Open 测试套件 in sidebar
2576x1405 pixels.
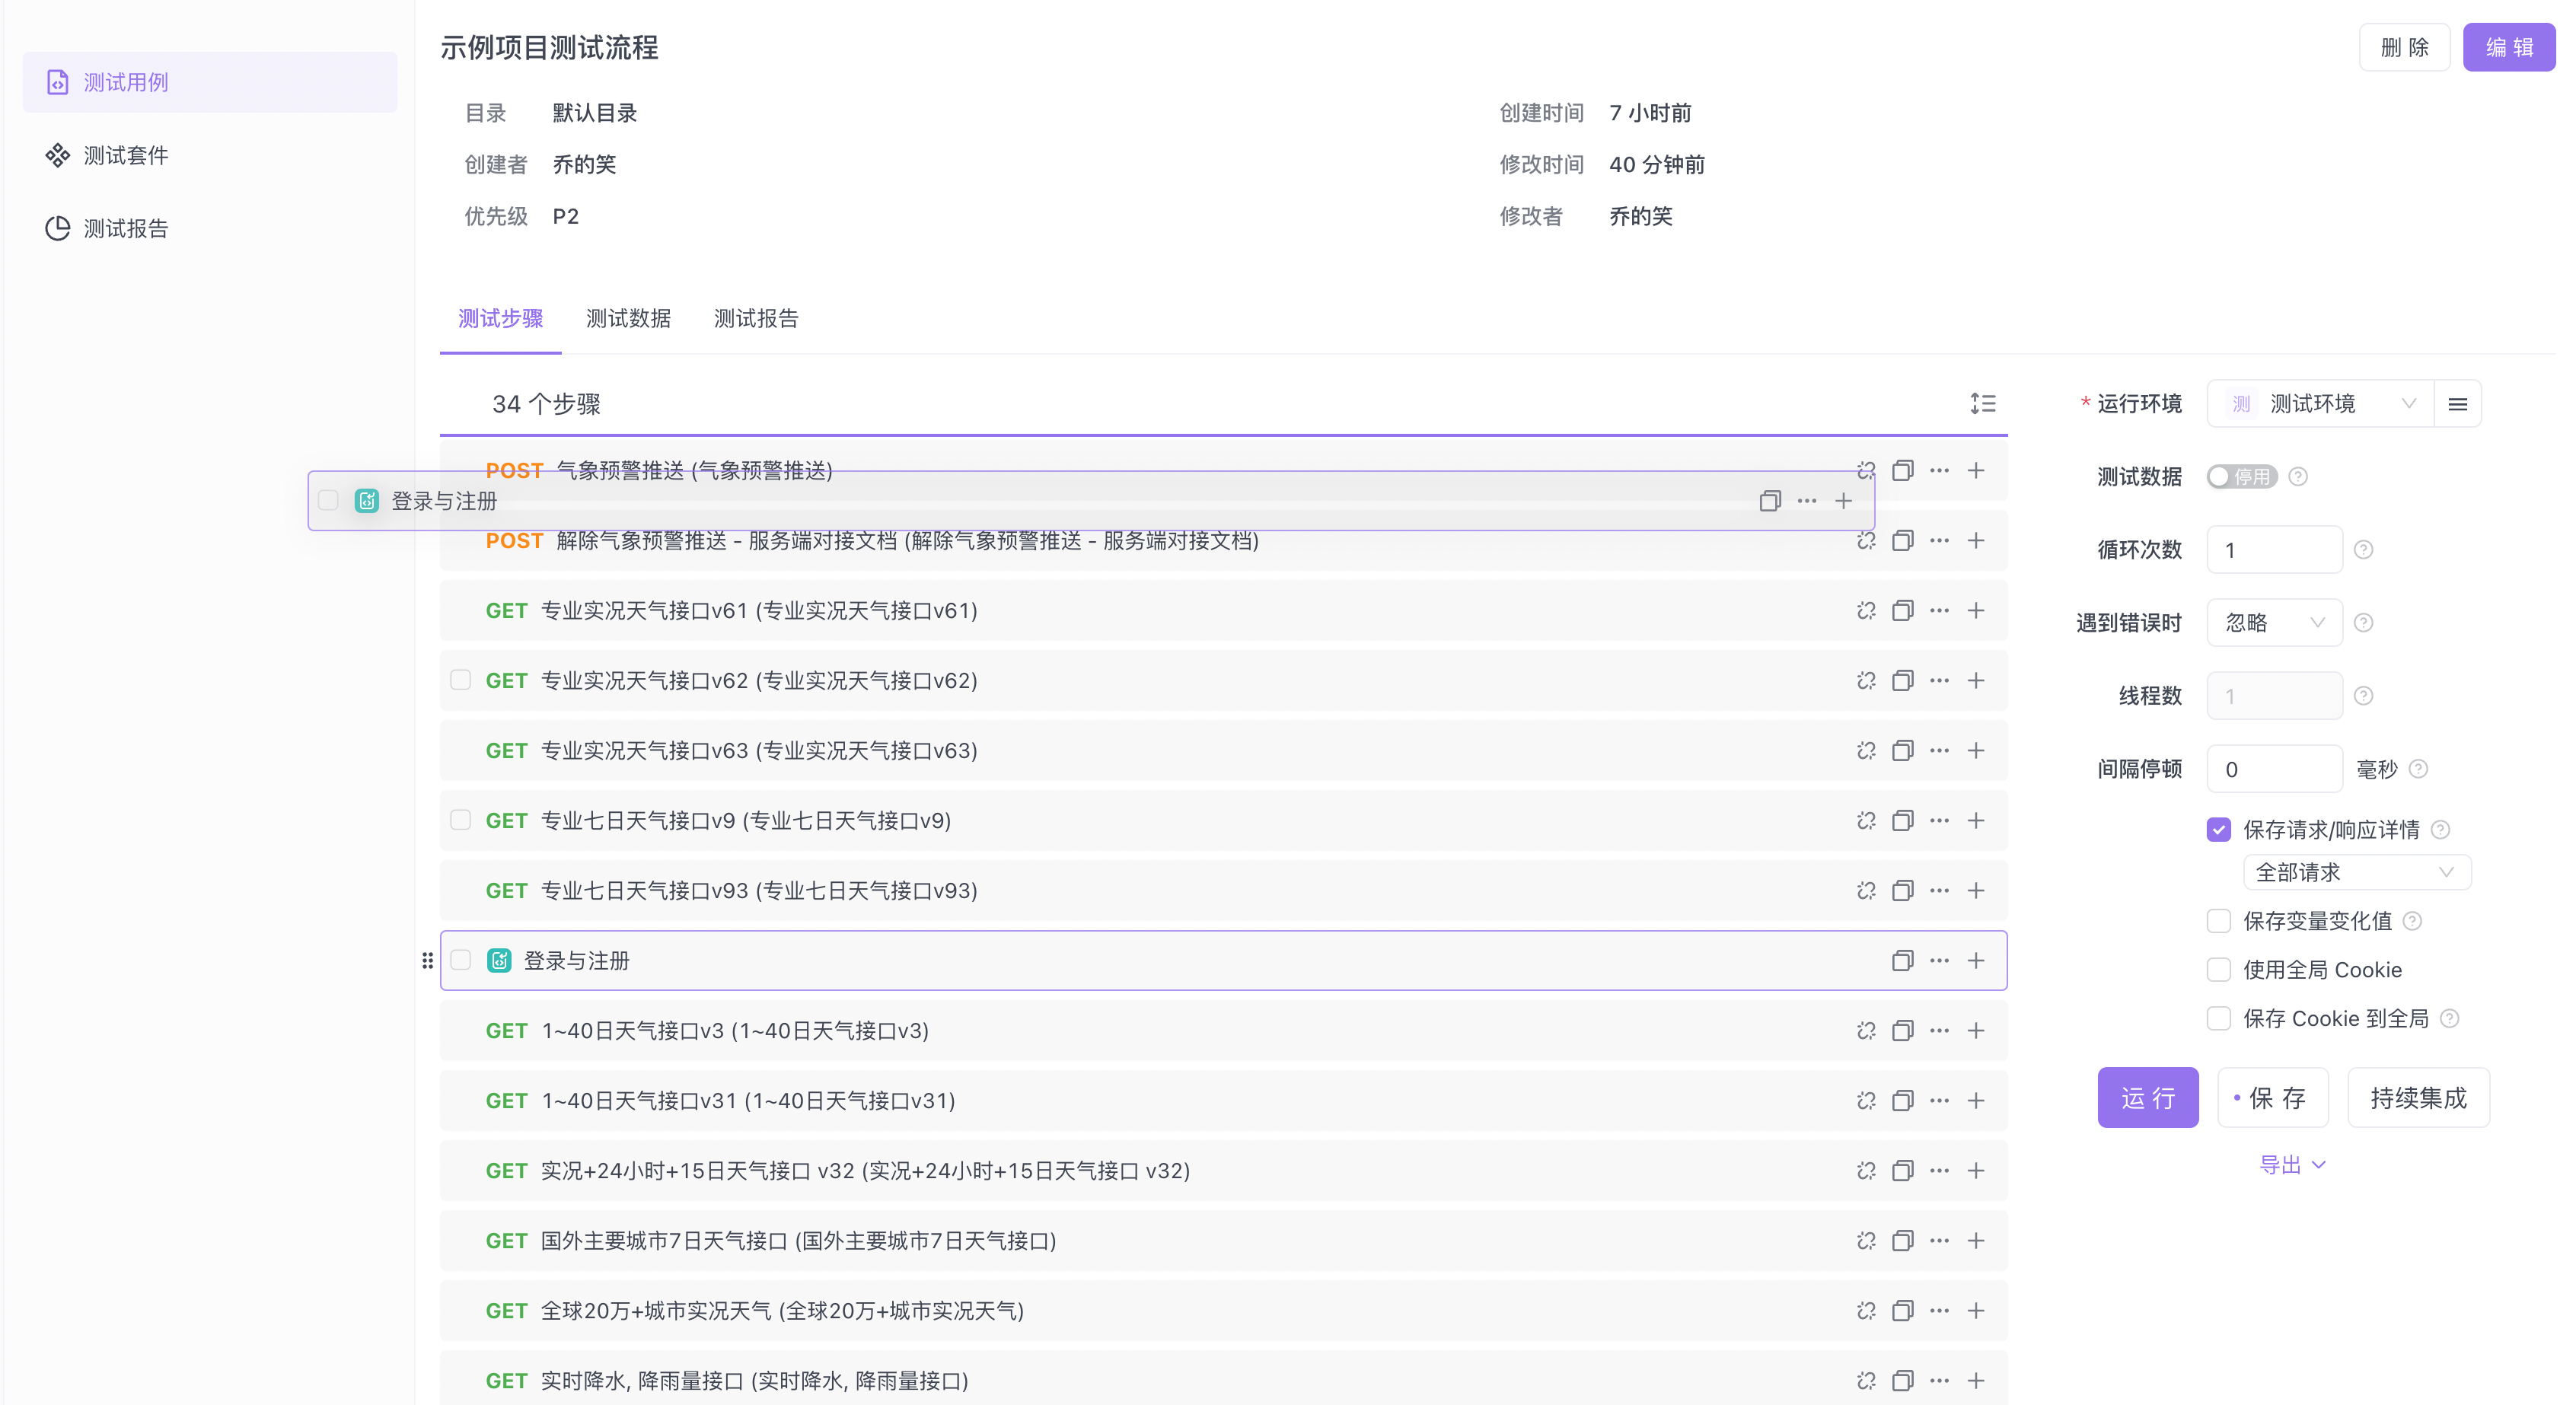tap(125, 156)
